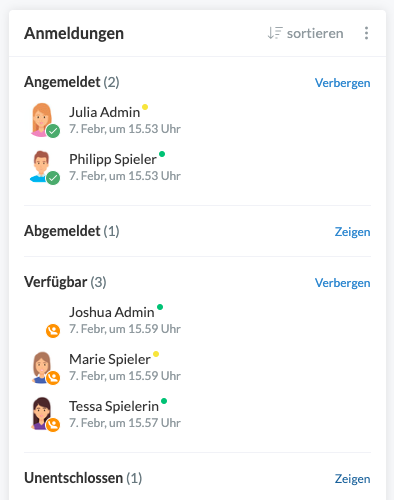Image resolution: width=394 pixels, height=500 pixels.
Task: Click Joshua Admin's orange availability badge
Action: tap(53, 331)
